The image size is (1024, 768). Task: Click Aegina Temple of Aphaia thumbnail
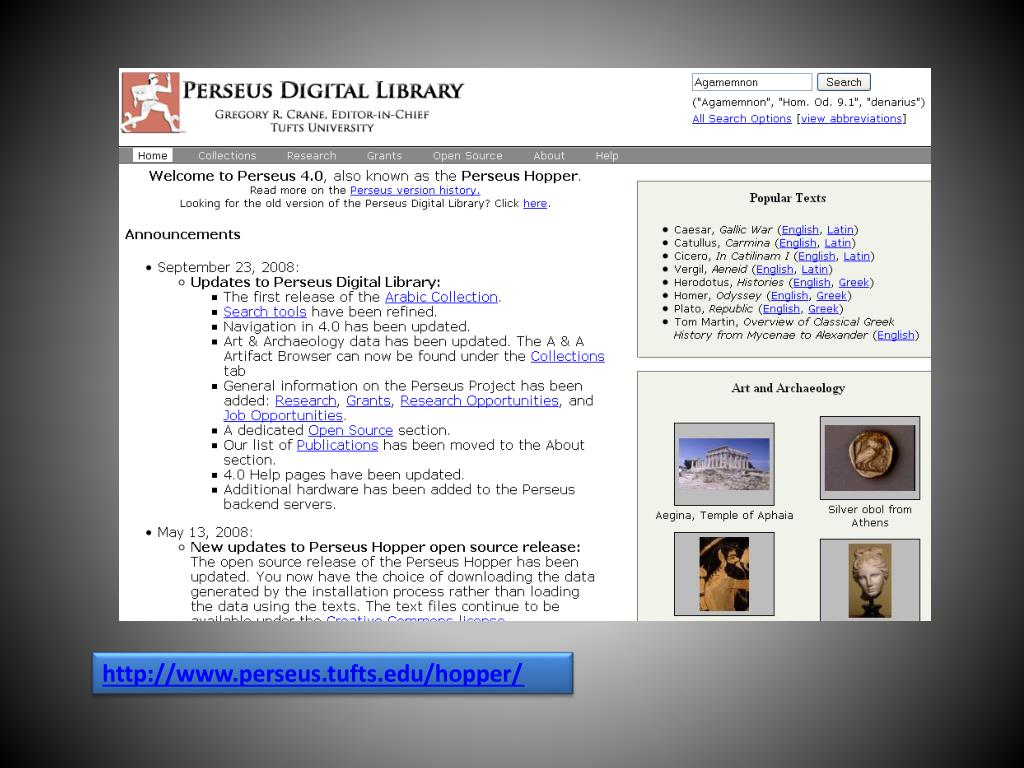tap(724, 464)
